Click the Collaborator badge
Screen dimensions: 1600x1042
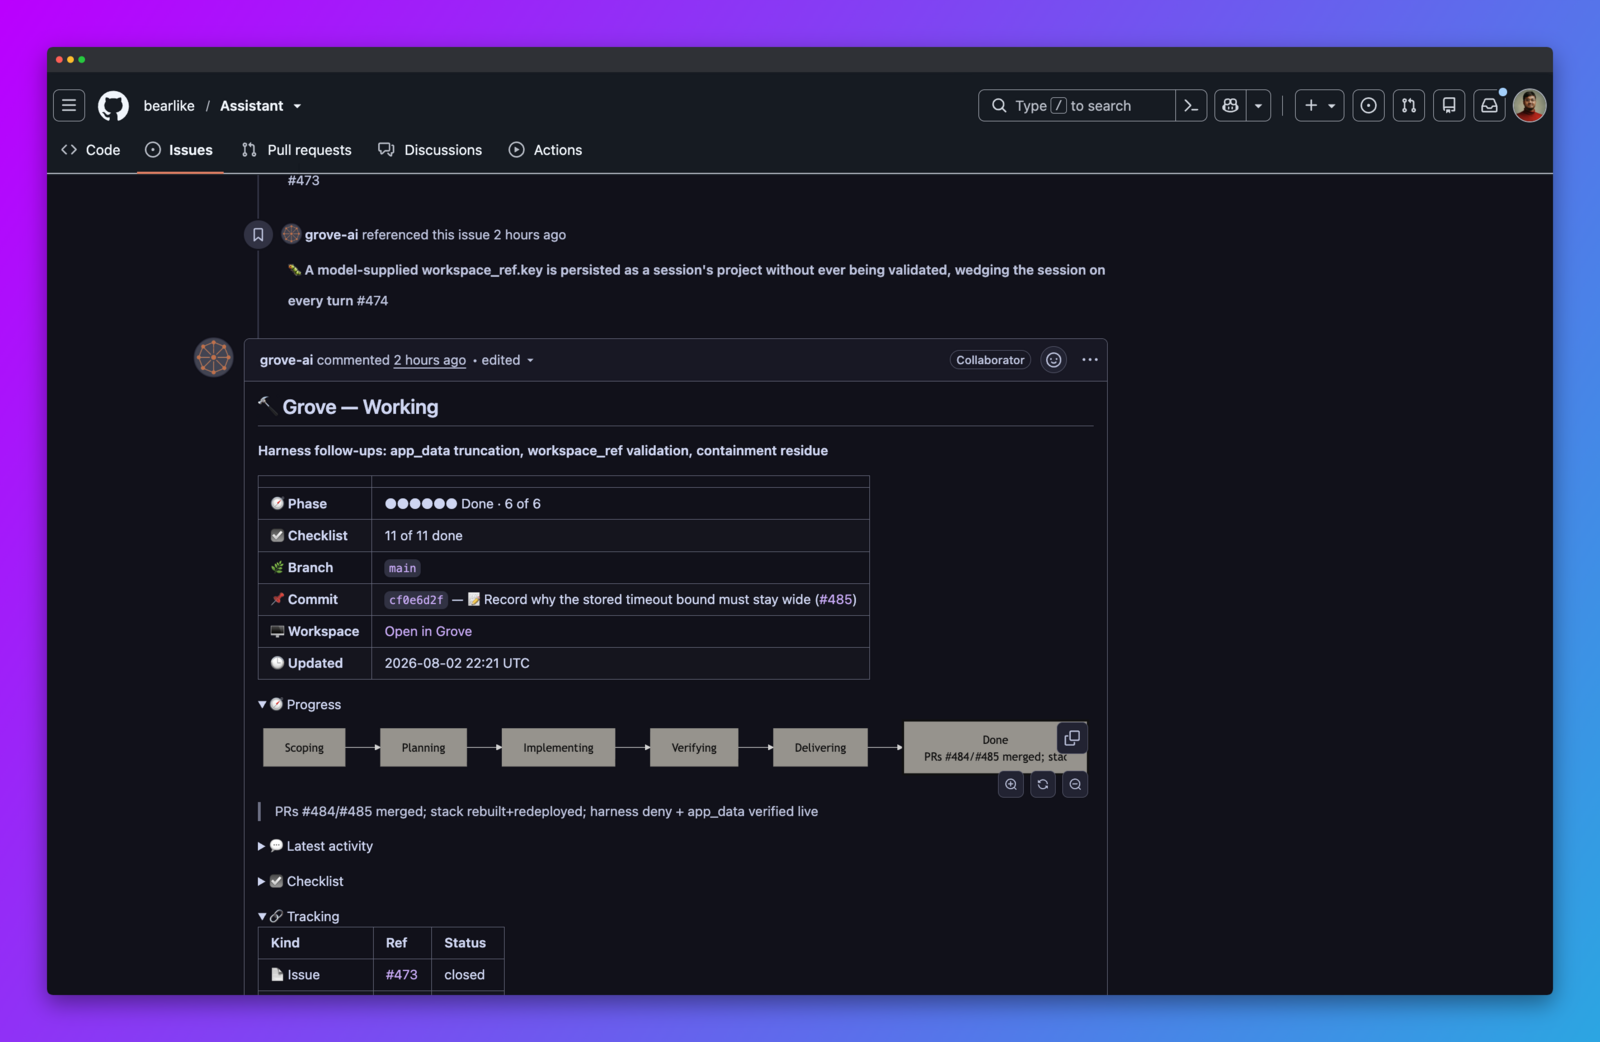(990, 360)
